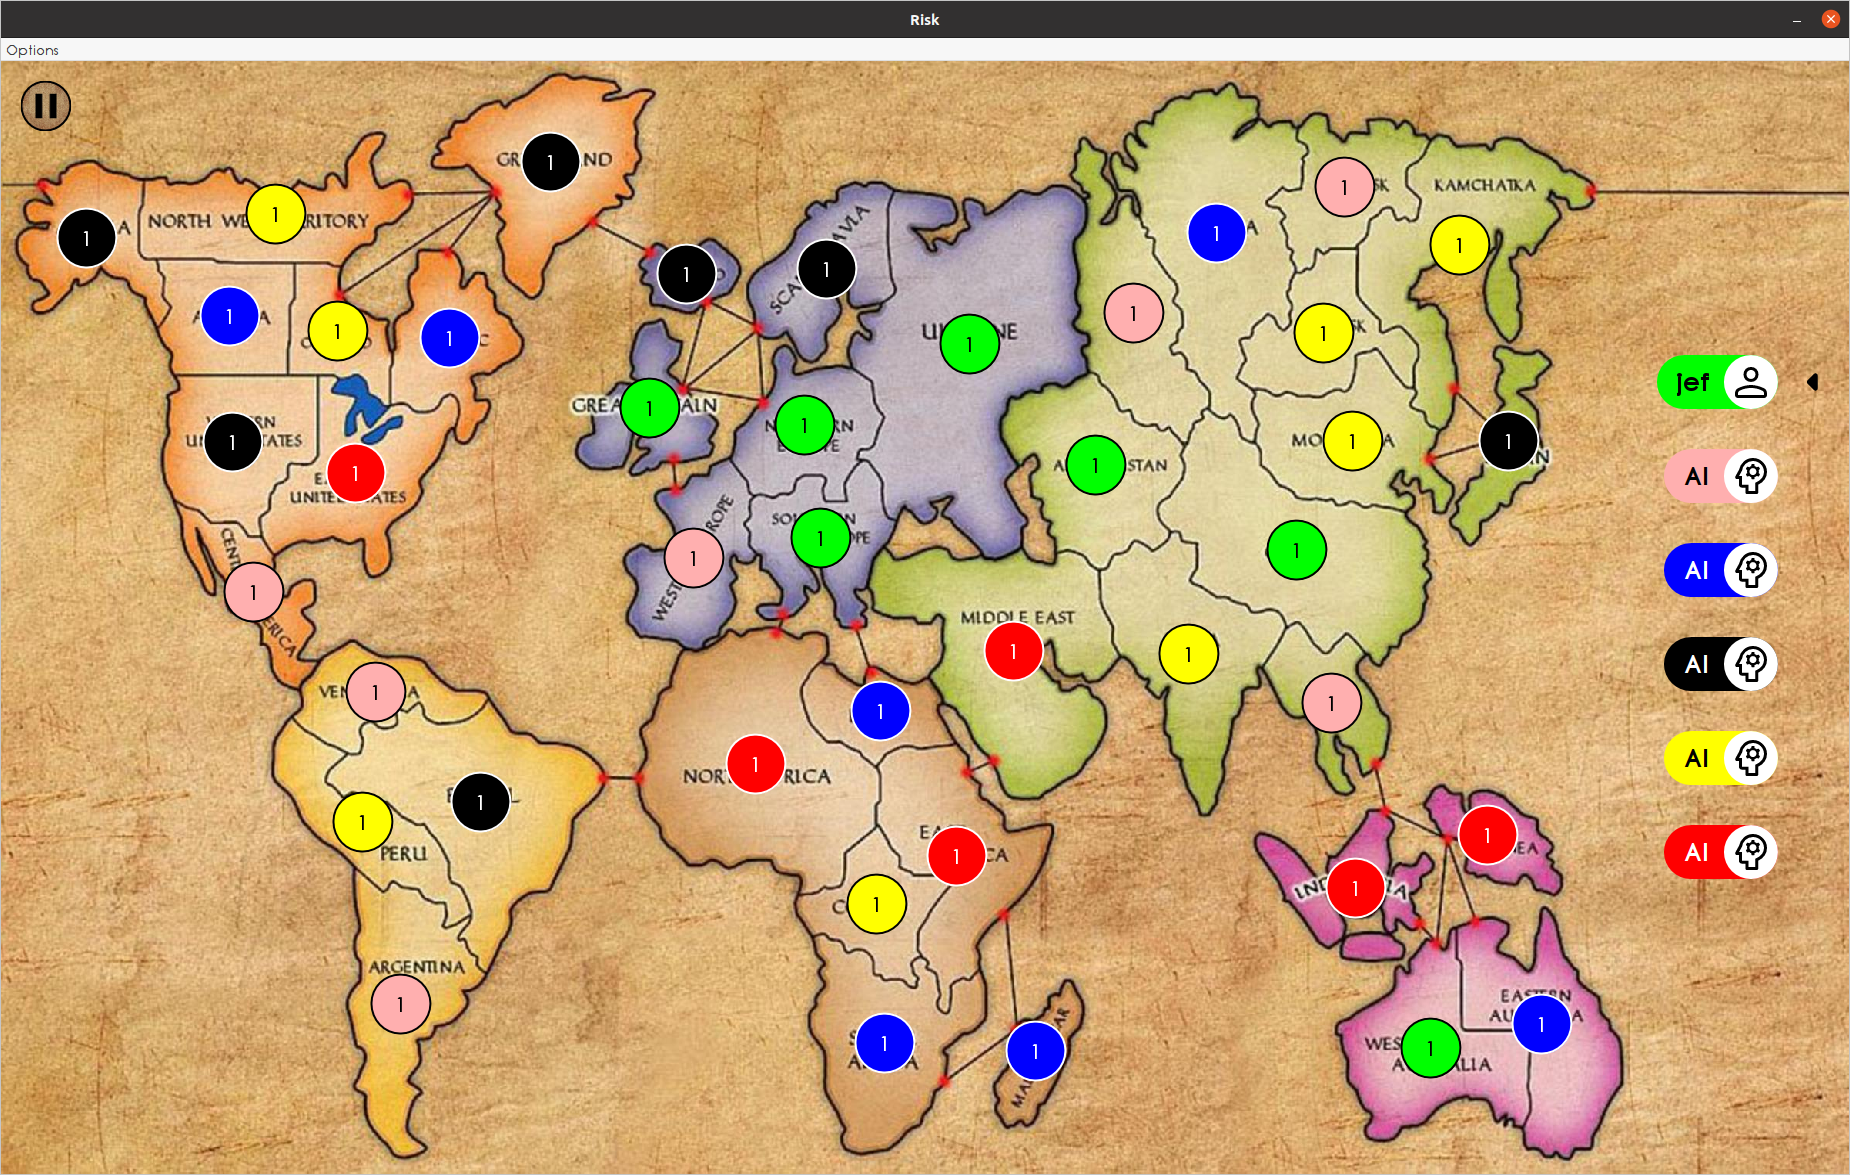Select black token on Iceland
Image resolution: width=1850 pixels, height=1175 pixels.
pos(686,274)
